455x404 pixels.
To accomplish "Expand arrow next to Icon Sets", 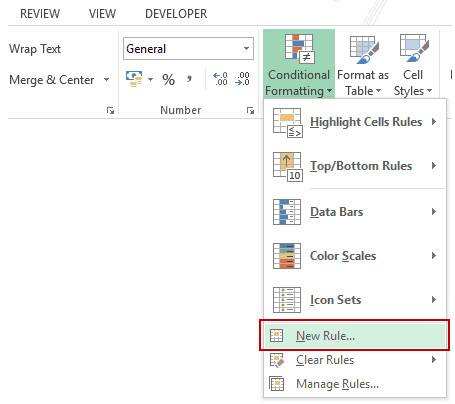I will (434, 300).
